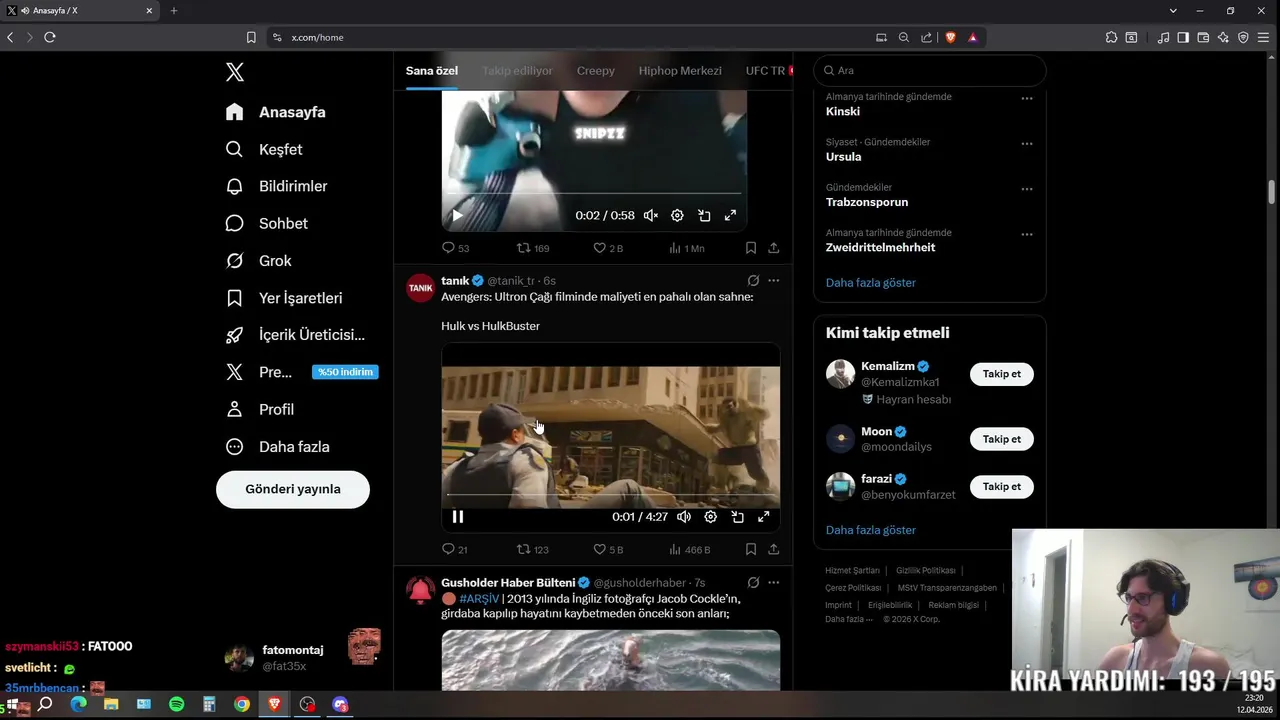The width and height of the screenshot is (1280, 720).
Task: Open options for Ursula trend
Action: tap(1026, 144)
